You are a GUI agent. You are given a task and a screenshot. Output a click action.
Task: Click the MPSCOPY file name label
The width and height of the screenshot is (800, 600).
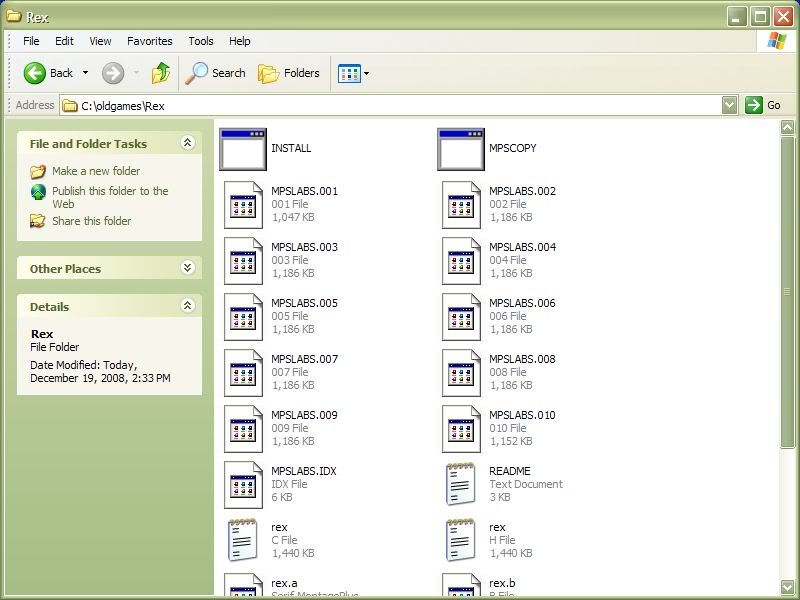pyautogui.click(x=512, y=148)
